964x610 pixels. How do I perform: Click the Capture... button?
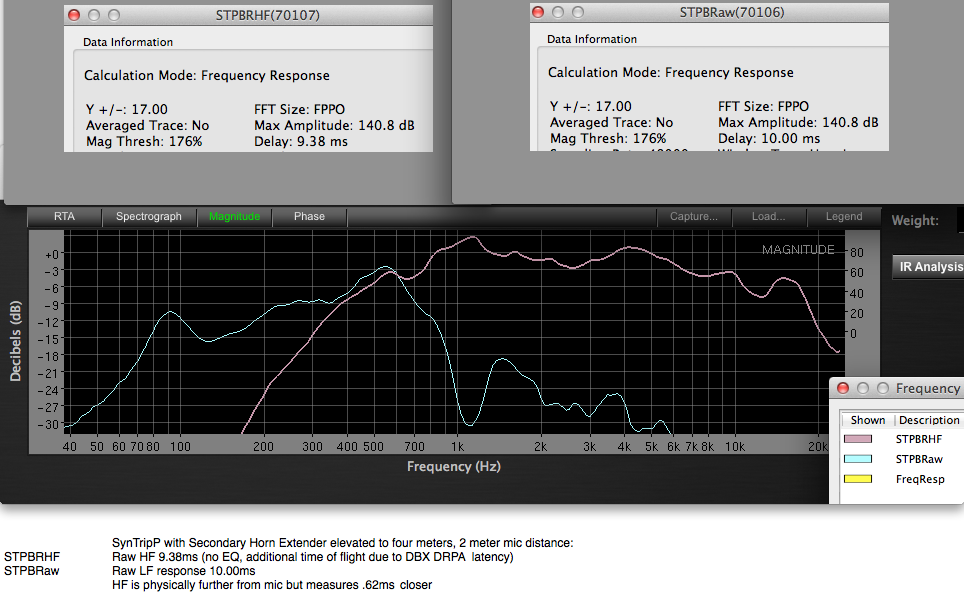(693, 216)
